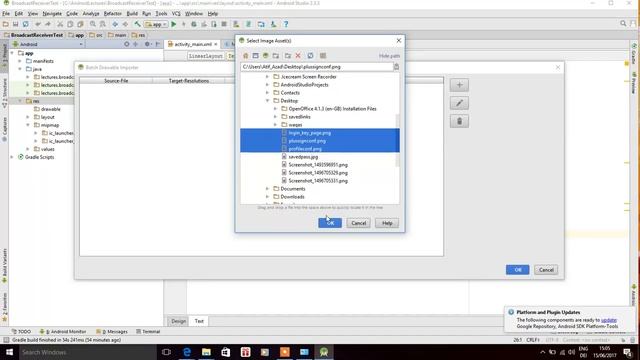
Task: Click the file path input field
Action: pos(317,67)
